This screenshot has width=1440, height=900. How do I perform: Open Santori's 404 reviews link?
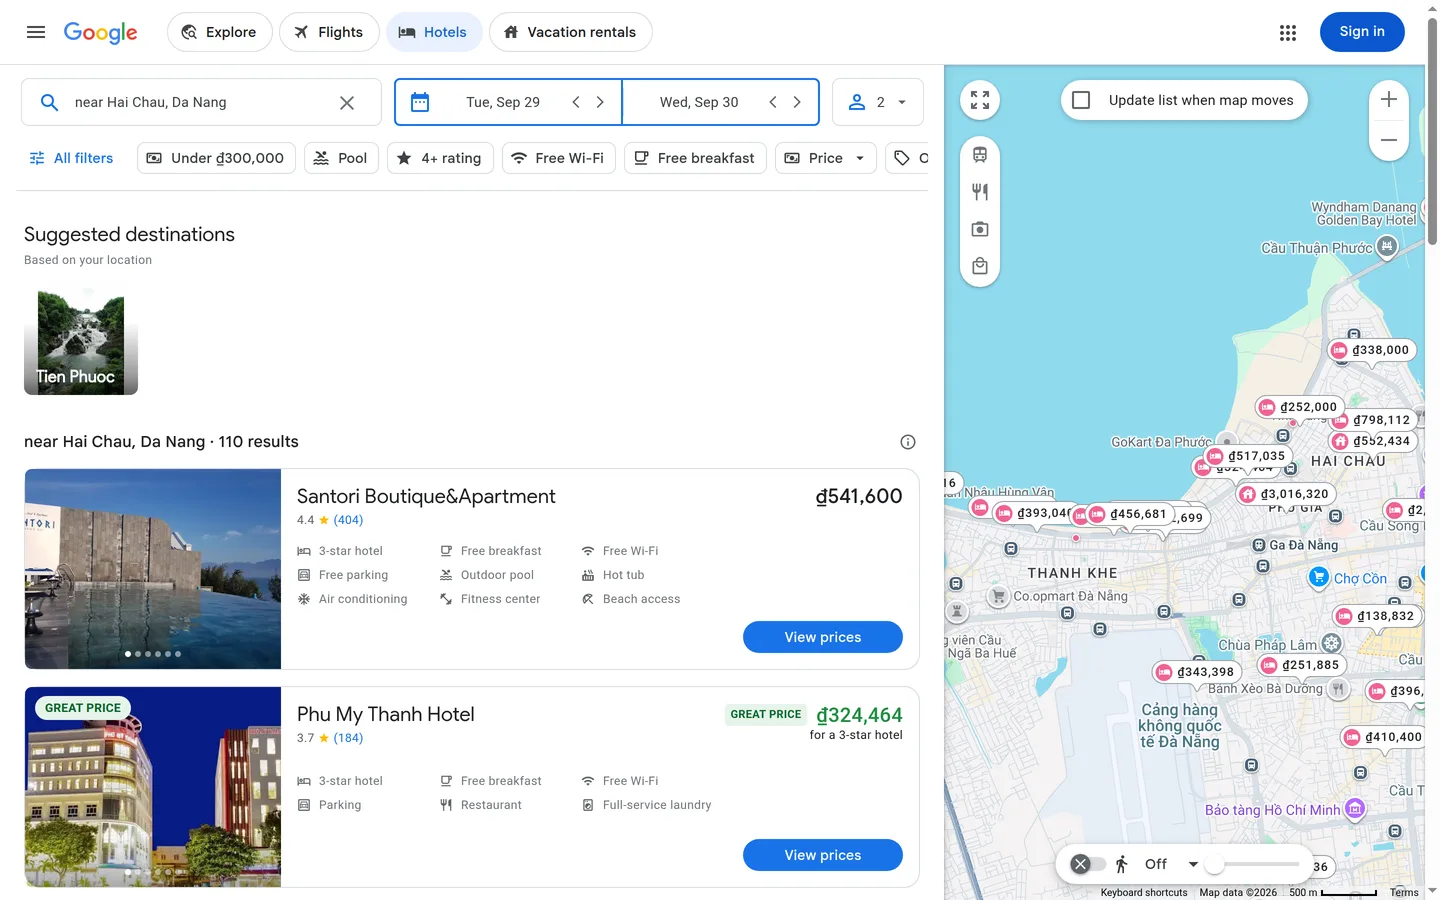coord(348,520)
